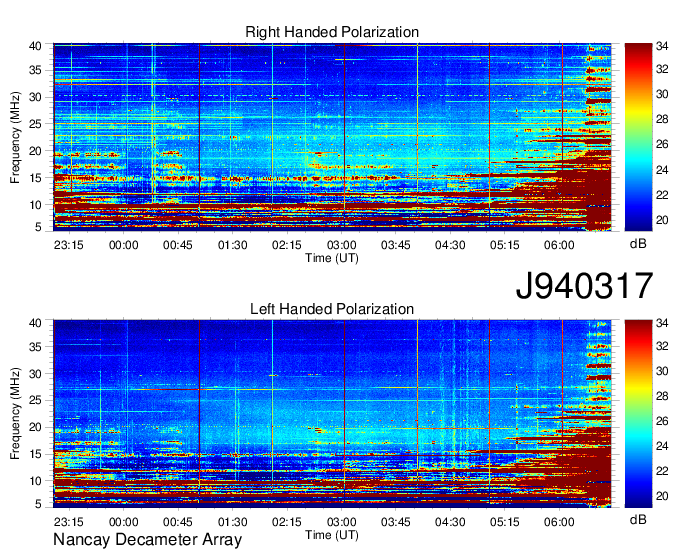
Task: Click the '30' dB value on Left Handed colorbar
Action: [x=662, y=371]
